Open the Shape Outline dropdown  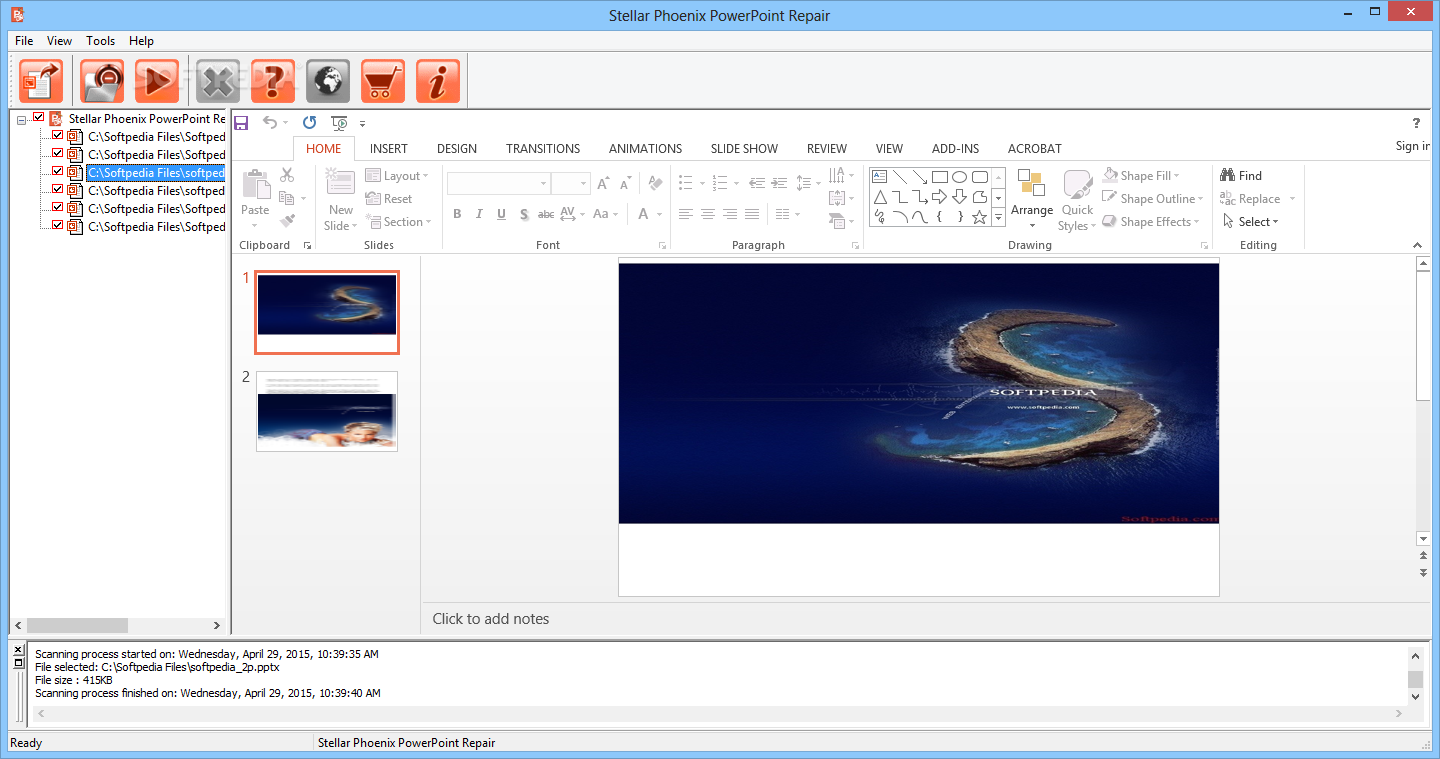coord(1153,199)
